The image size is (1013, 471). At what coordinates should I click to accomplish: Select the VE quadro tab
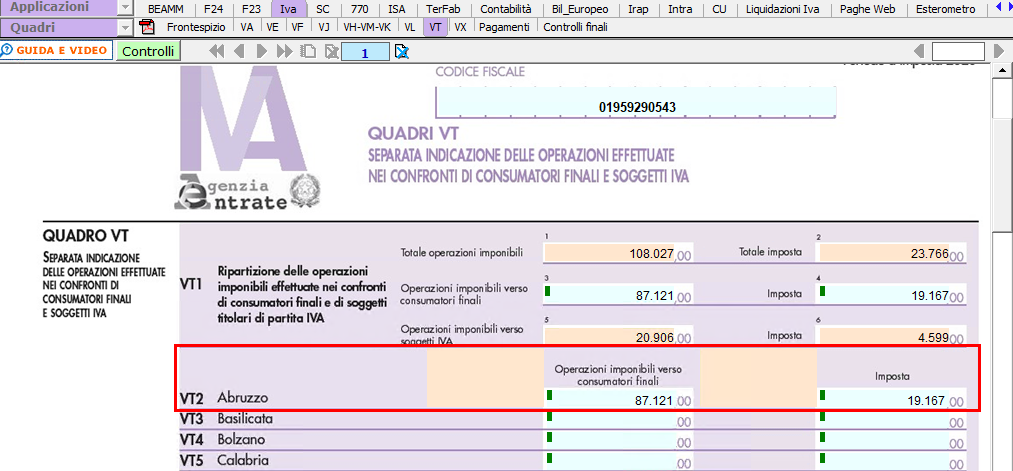point(273,27)
